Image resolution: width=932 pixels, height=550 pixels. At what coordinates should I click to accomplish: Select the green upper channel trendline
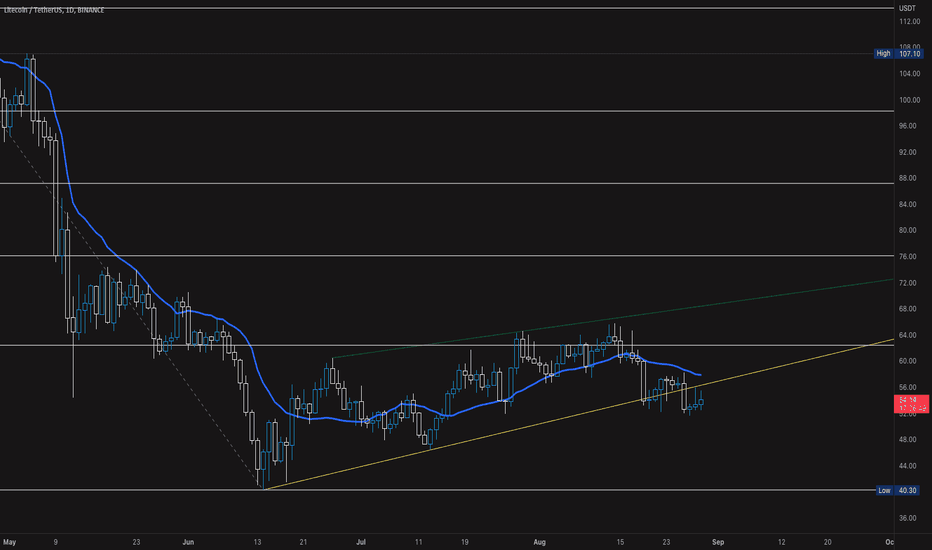(x=613, y=318)
